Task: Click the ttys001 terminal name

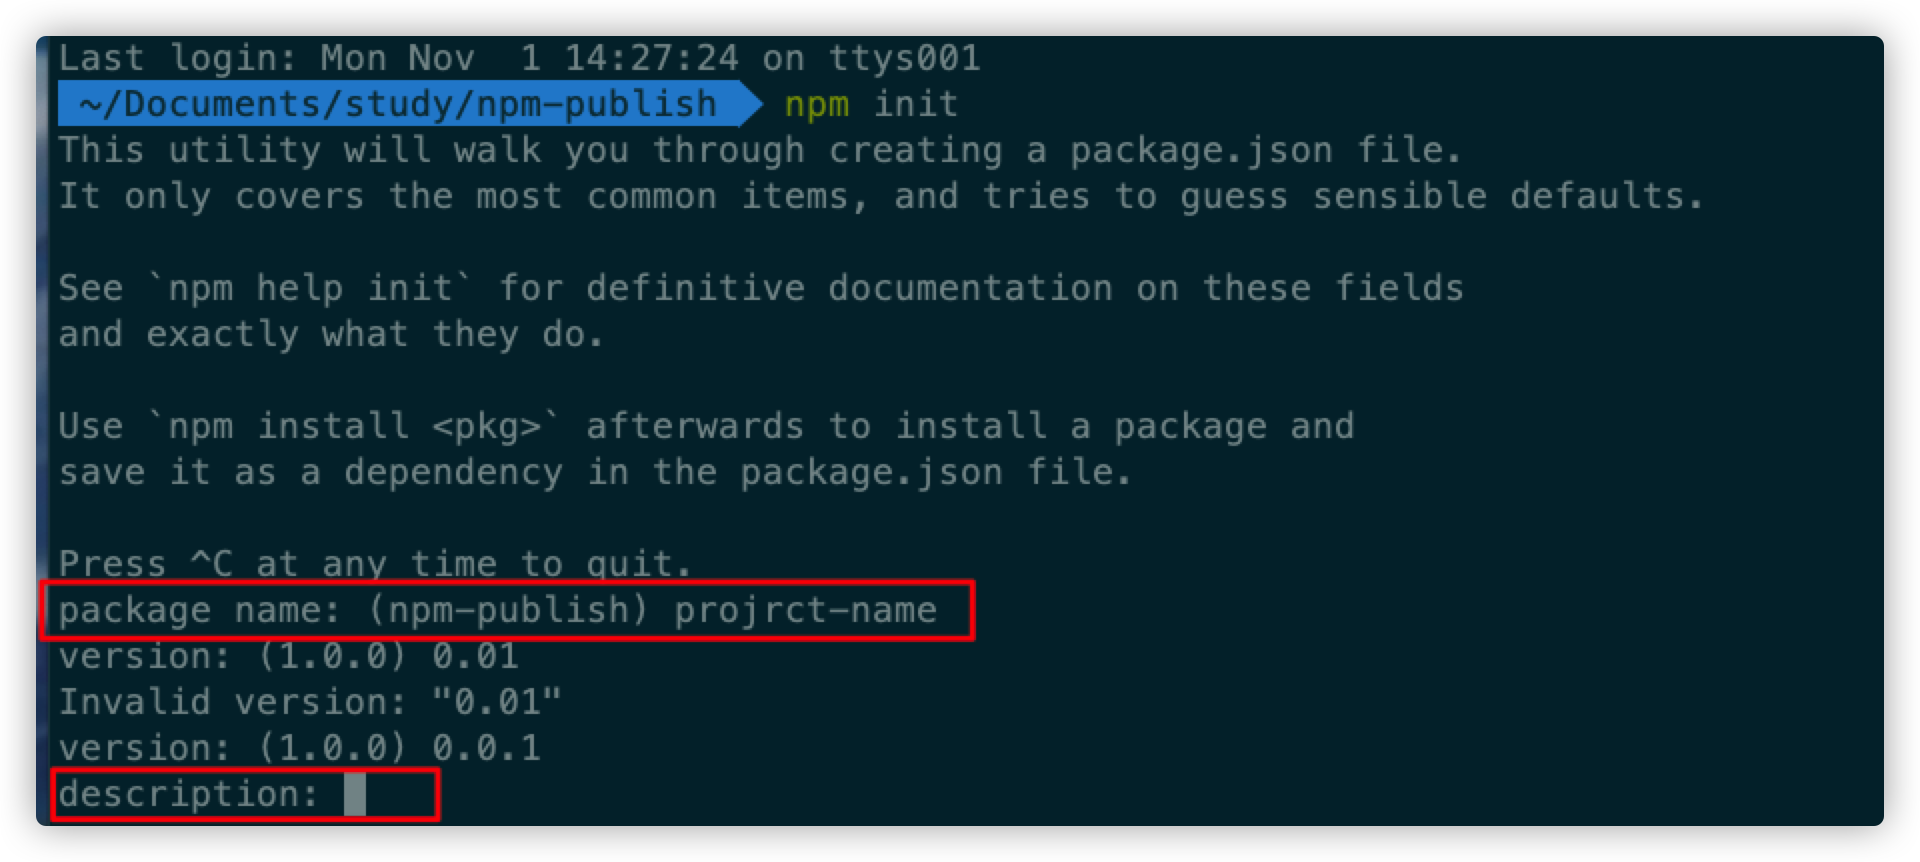Action: pos(905,58)
